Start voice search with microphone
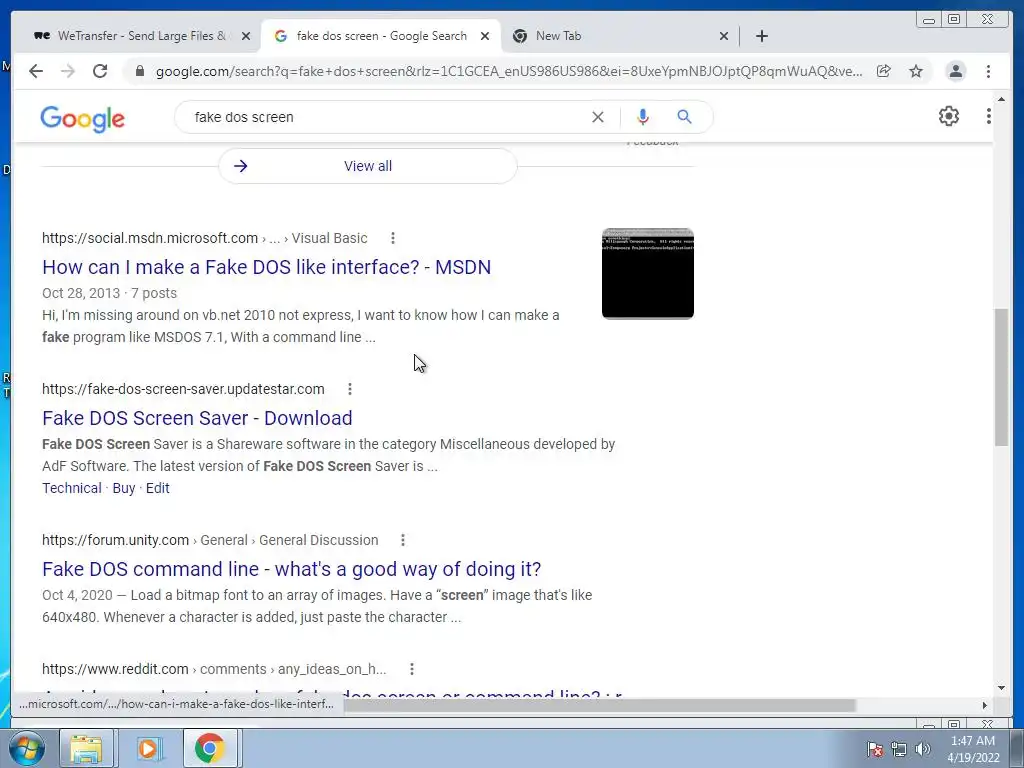Image resolution: width=1024 pixels, height=768 pixels. (643, 117)
